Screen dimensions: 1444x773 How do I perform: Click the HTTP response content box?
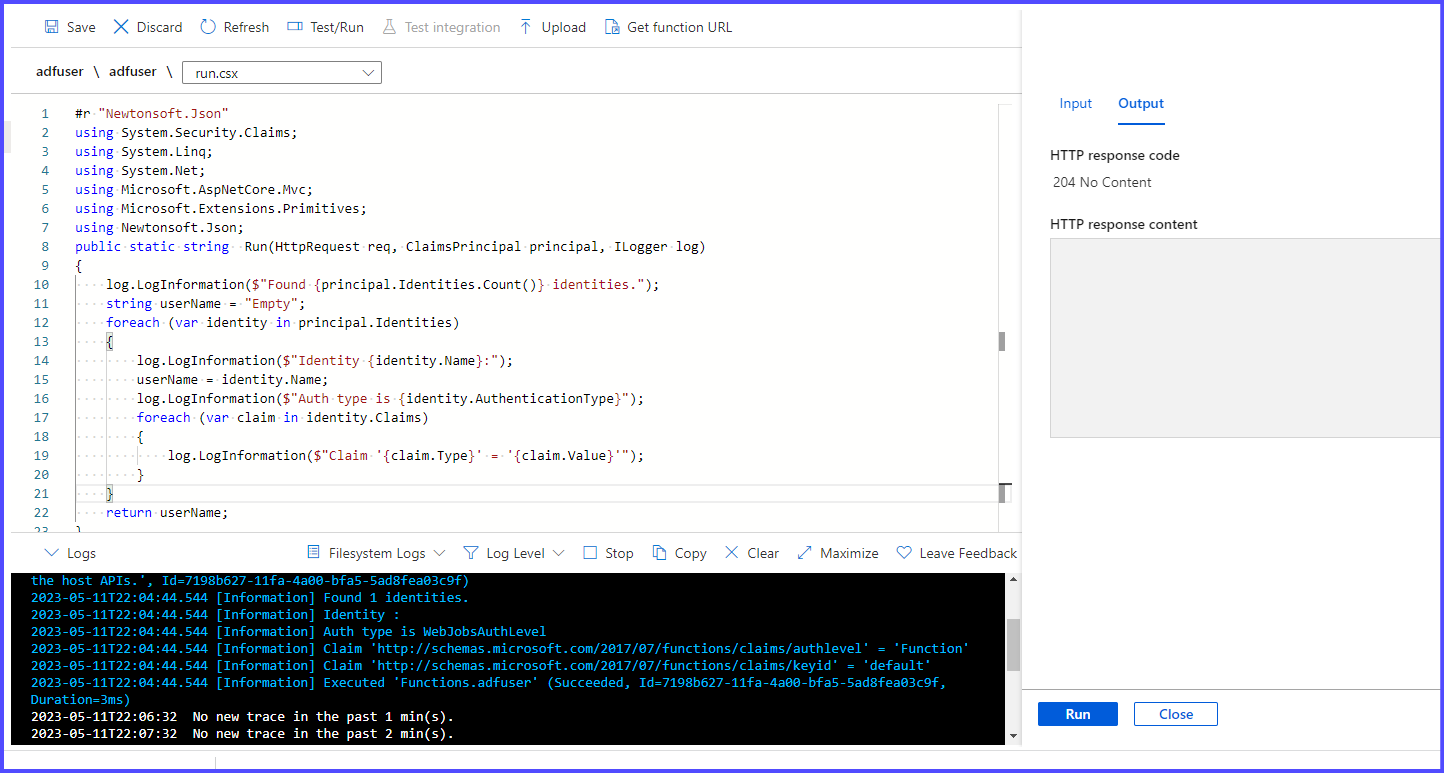(1246, 338)
